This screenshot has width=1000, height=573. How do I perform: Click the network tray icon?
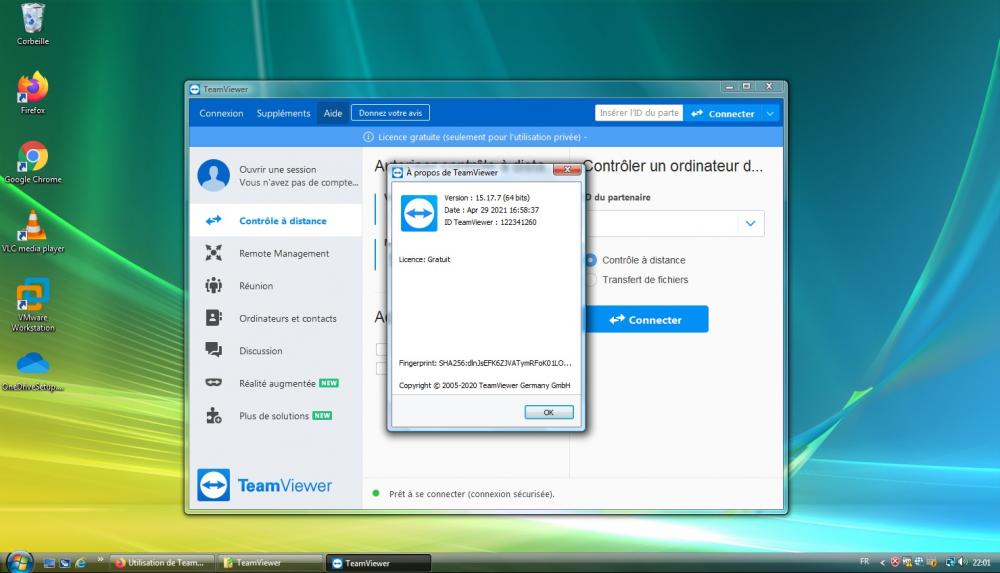[x=950, y=562]
